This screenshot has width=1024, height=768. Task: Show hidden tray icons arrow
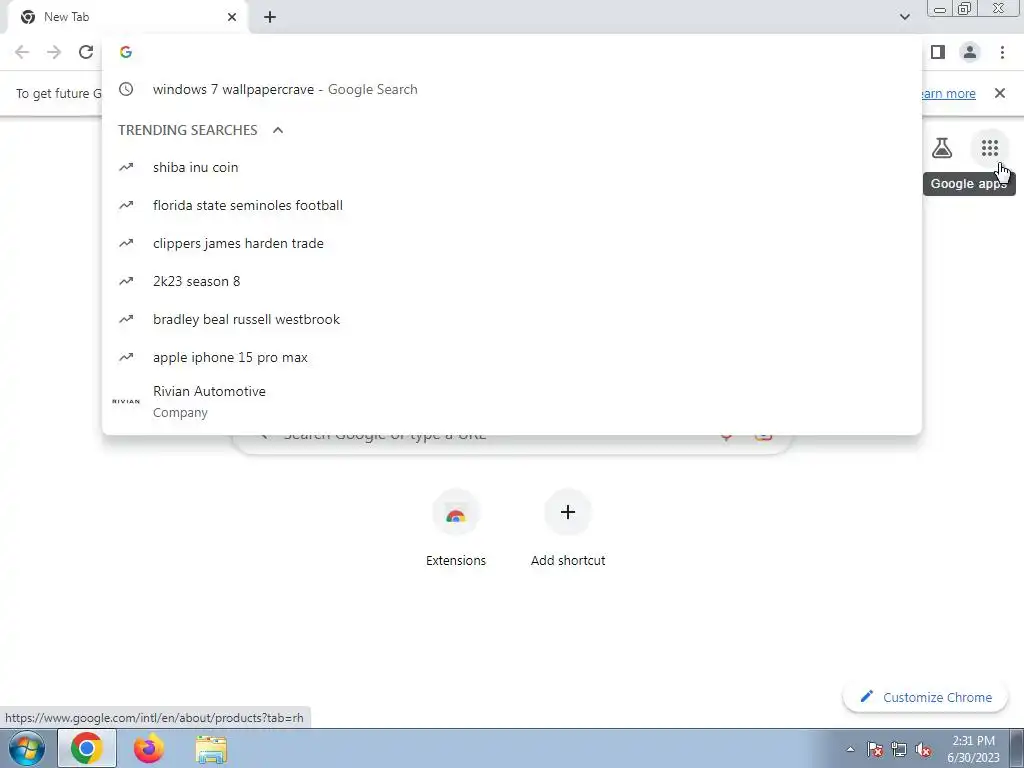pyautogui.click(x=850, y=750)
